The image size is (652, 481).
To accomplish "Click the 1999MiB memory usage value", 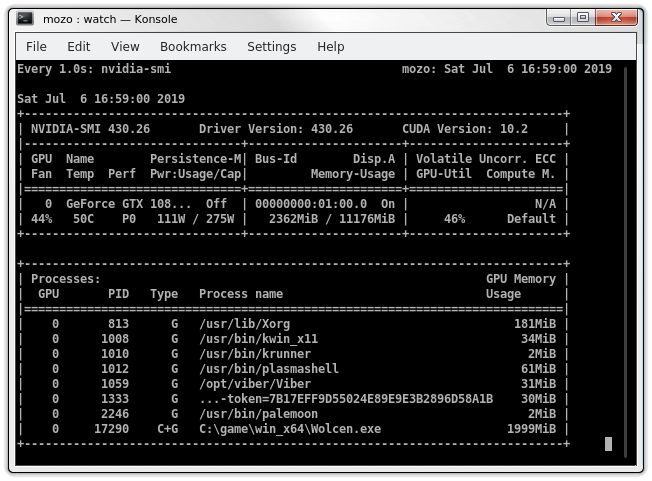I will click(x=531, y=429).
